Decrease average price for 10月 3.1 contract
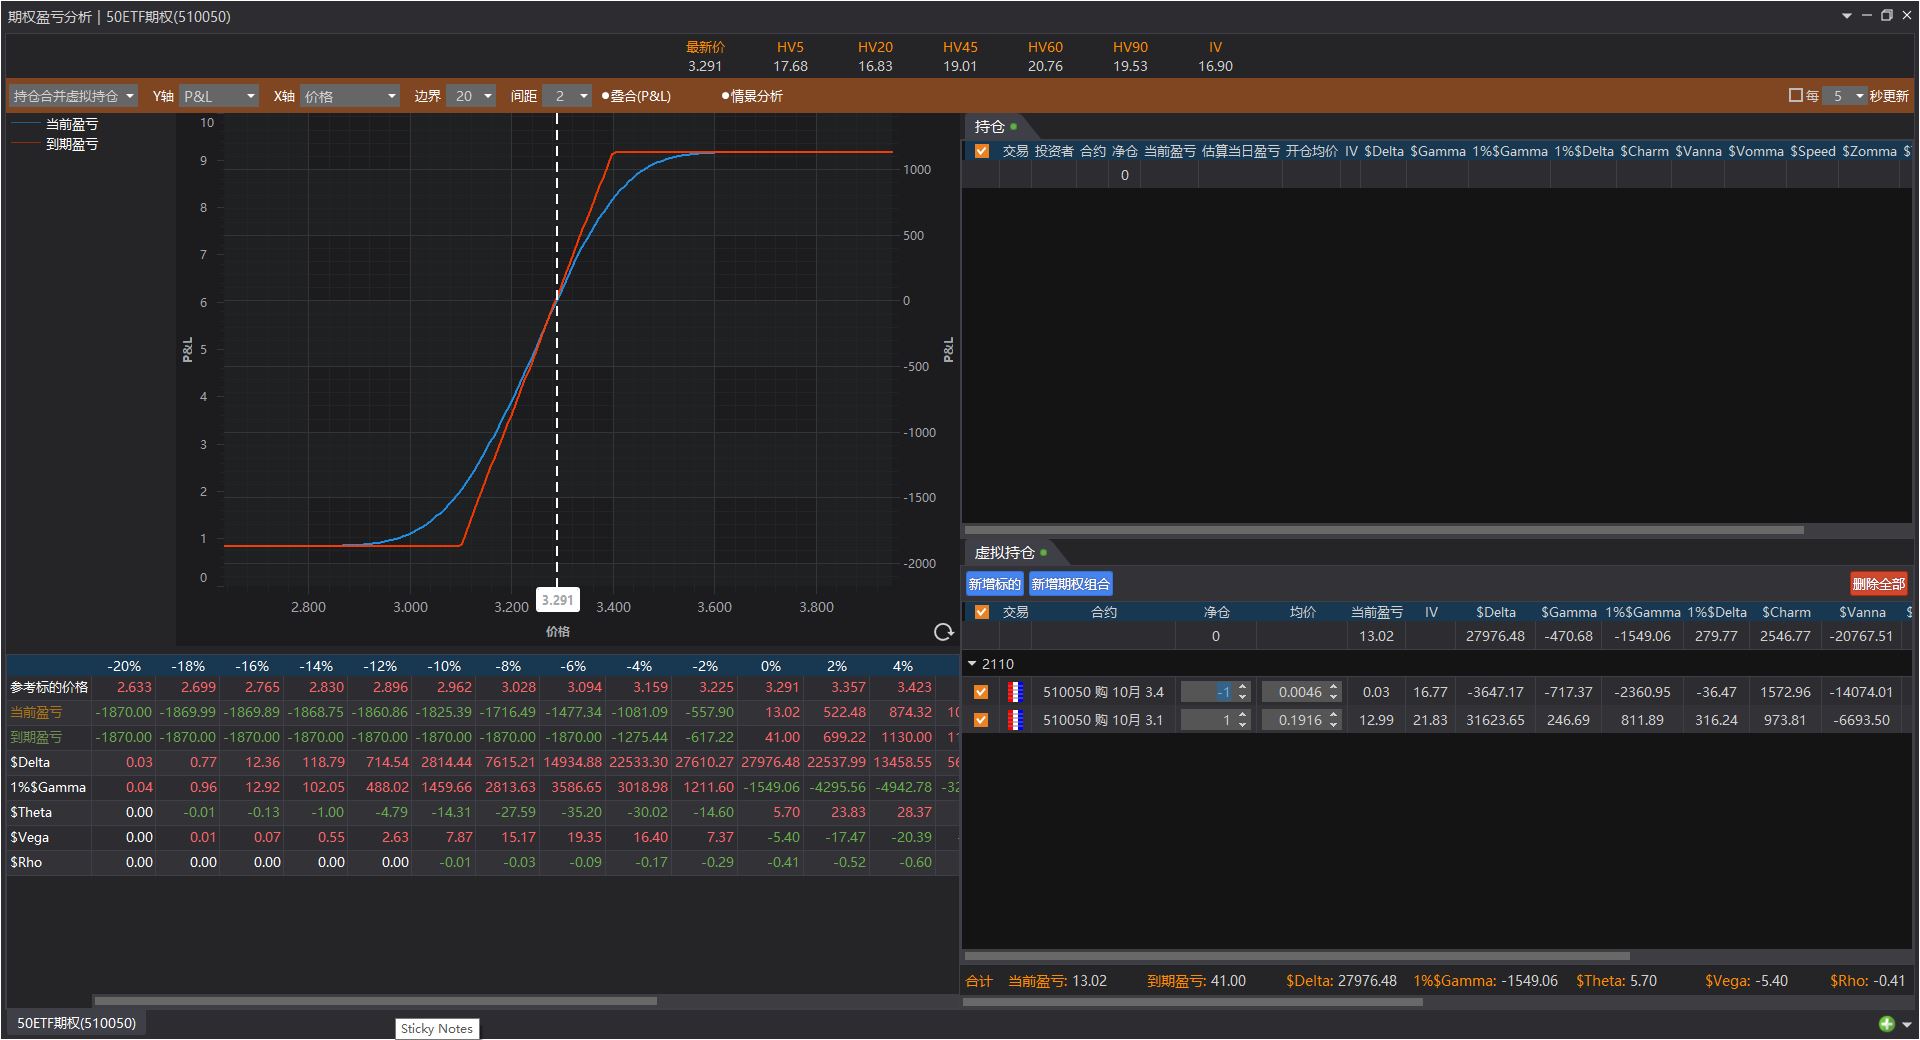The width and height of the screenshot is (1920, 1040). [x=1334, y=725]
